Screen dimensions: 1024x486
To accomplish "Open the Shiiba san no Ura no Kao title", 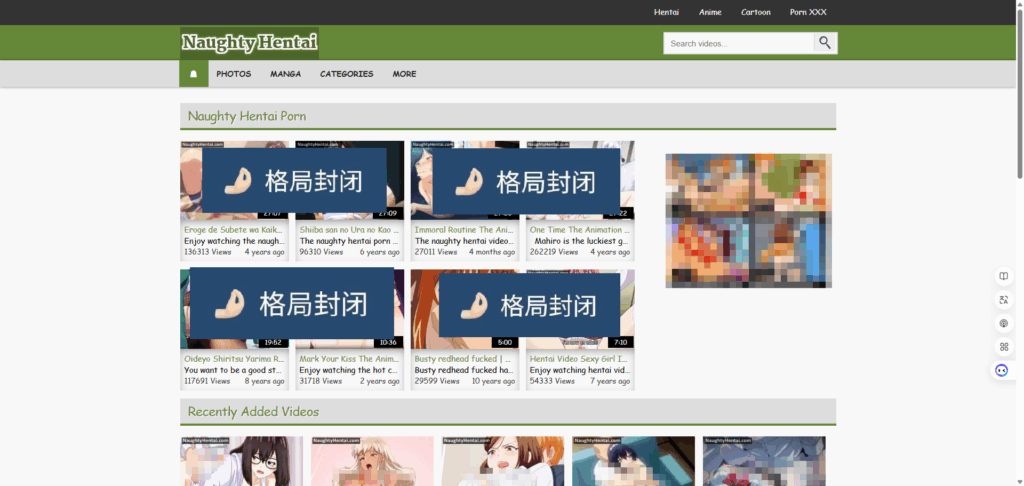I will tap(349, 230).
